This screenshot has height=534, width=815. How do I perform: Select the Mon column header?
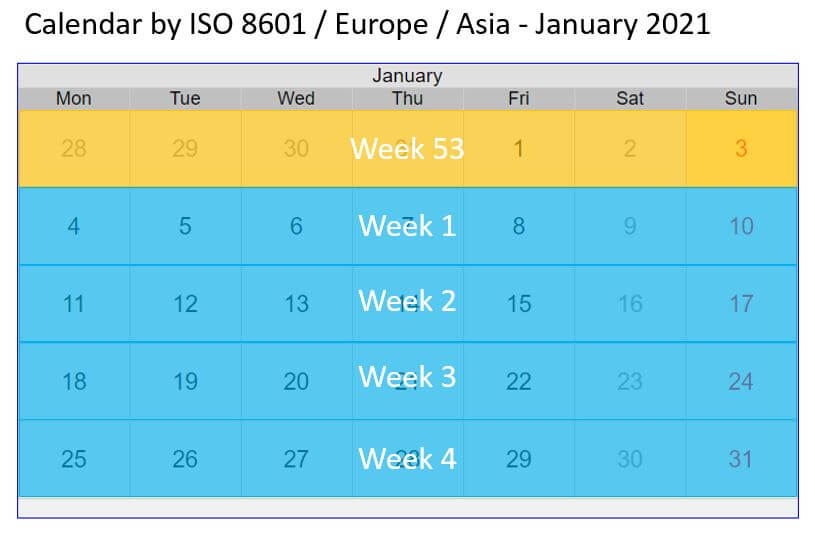(x=74, y=98)
